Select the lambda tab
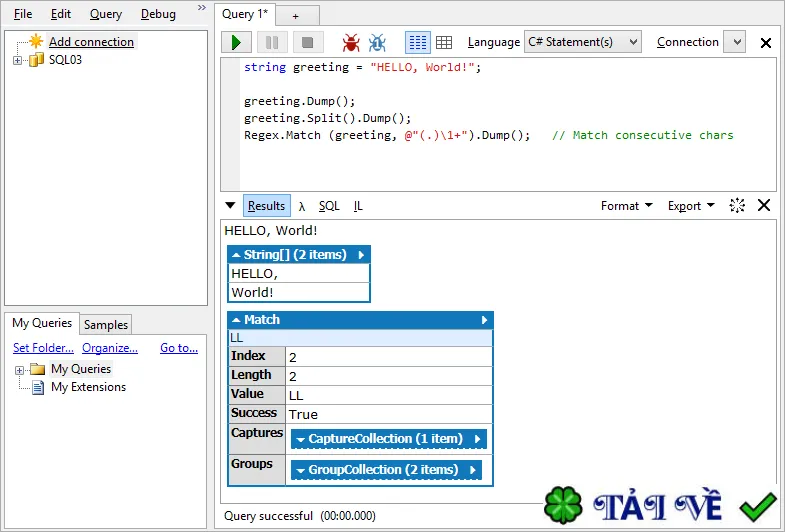 [x=302, y=206]
